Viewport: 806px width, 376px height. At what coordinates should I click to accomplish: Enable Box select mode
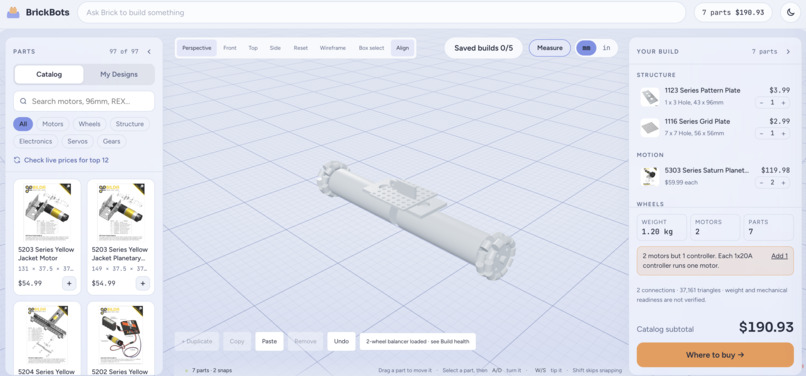371,48
